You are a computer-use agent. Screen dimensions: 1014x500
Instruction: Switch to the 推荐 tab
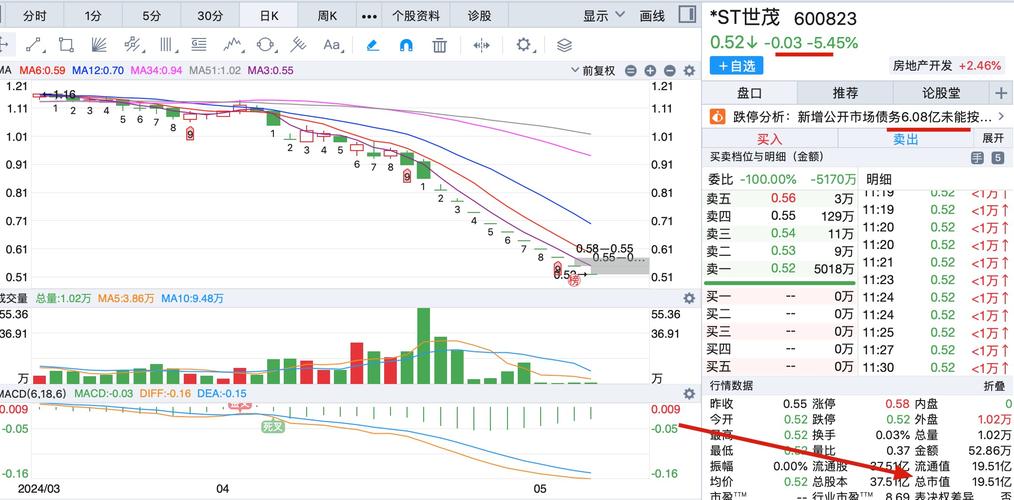click(845, 93)
